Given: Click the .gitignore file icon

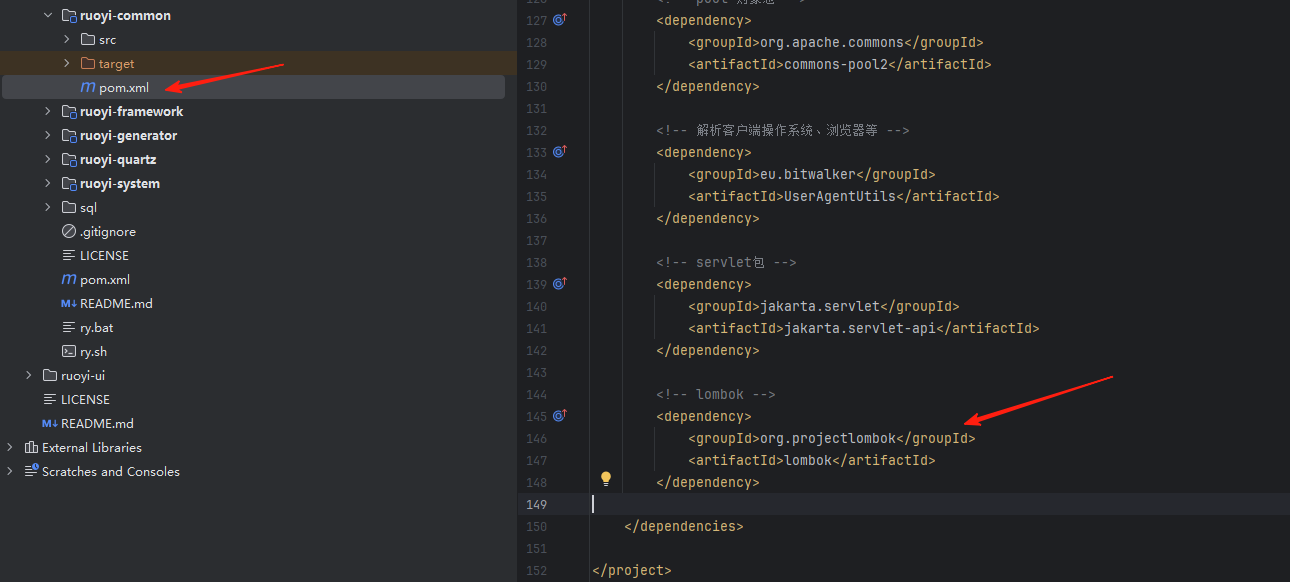Looking at the screenshot, I should (x=69, y=231).
